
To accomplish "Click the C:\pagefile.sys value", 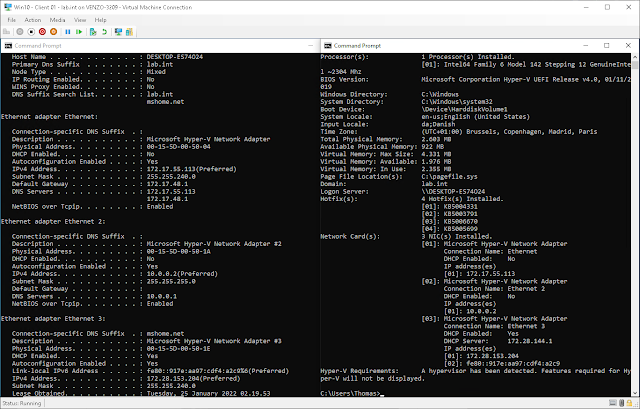I will [449, 177].
